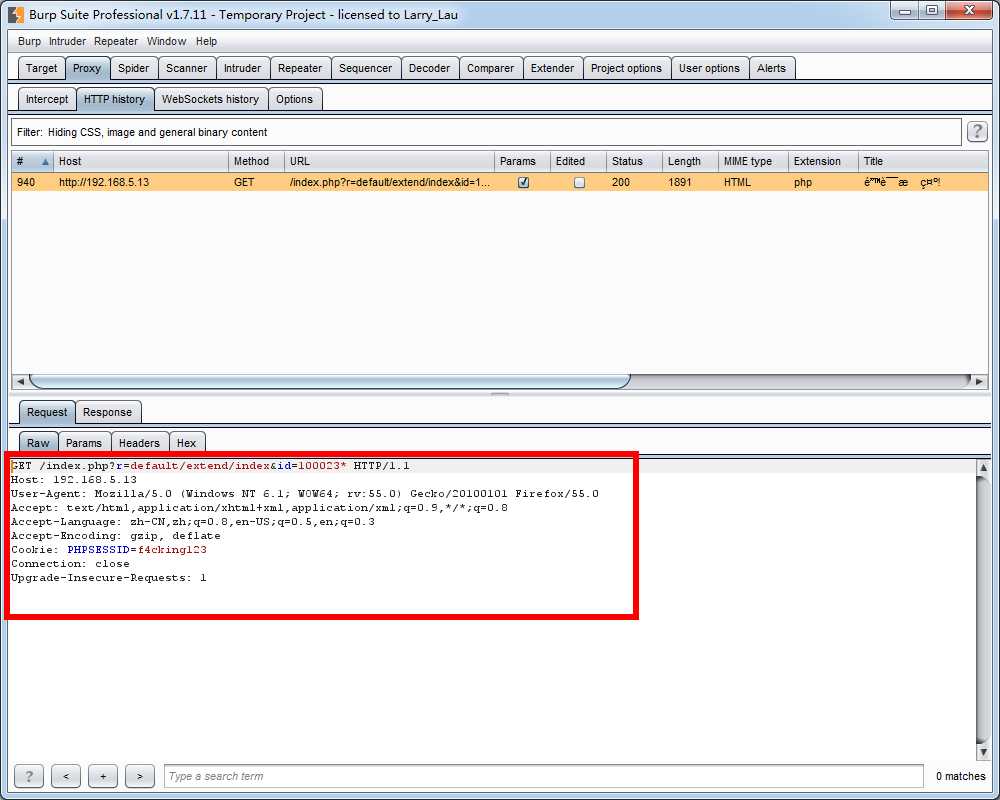Switch to the Hex view tab
Viewport: 1000px width, 800px height.
click(186, 443)
